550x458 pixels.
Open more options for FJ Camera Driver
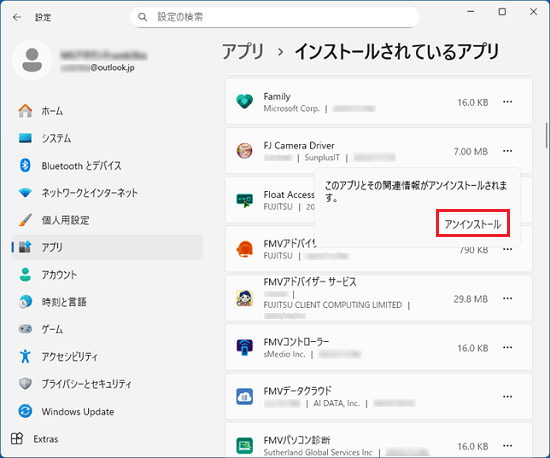pyautogui.click(x=508, y=151)
